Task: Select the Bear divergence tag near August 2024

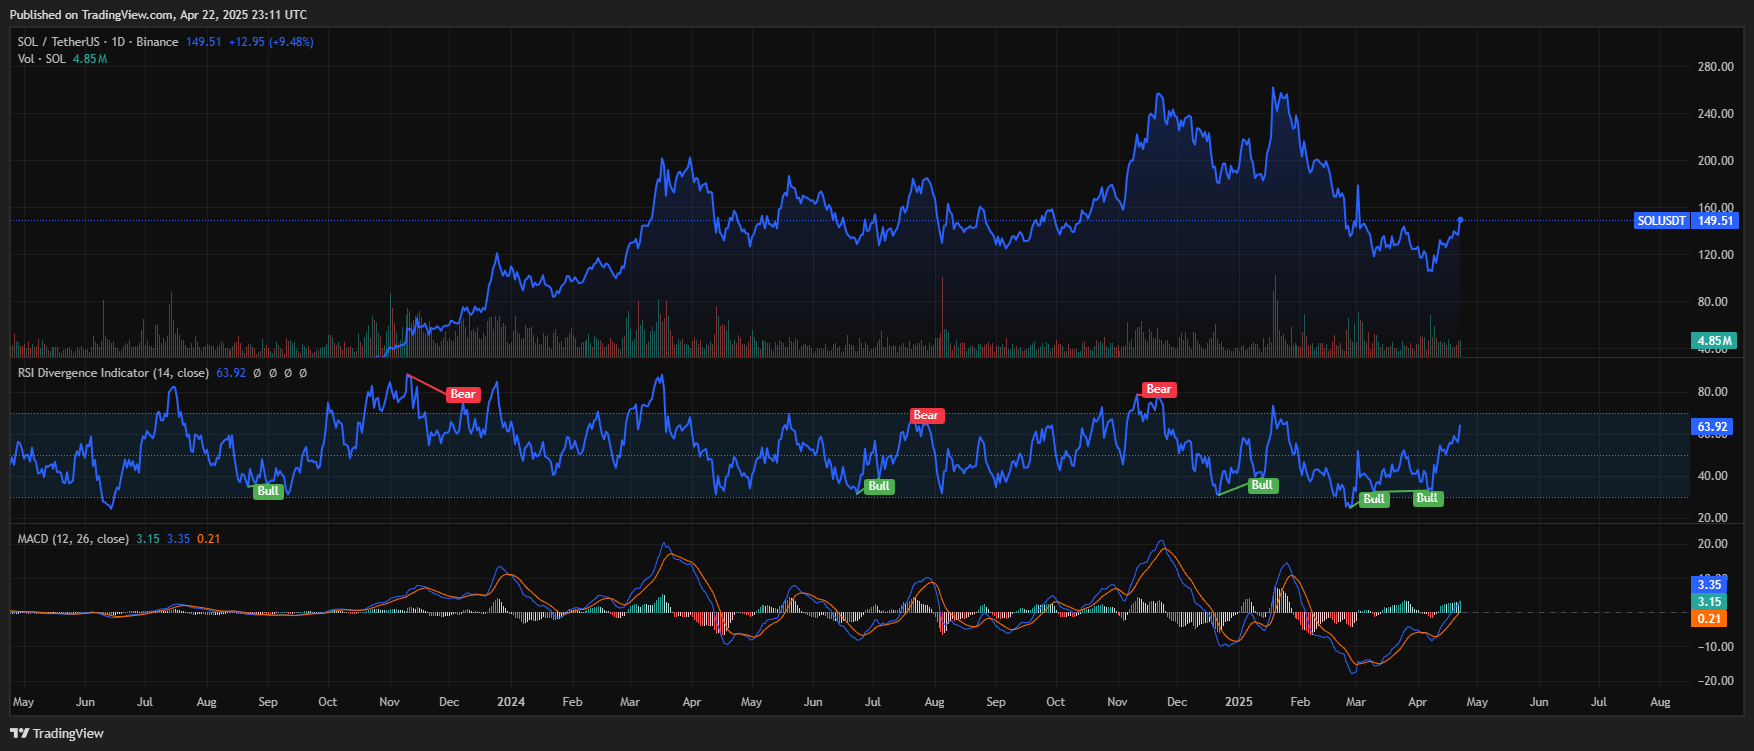Action: [x=925, y=415]
